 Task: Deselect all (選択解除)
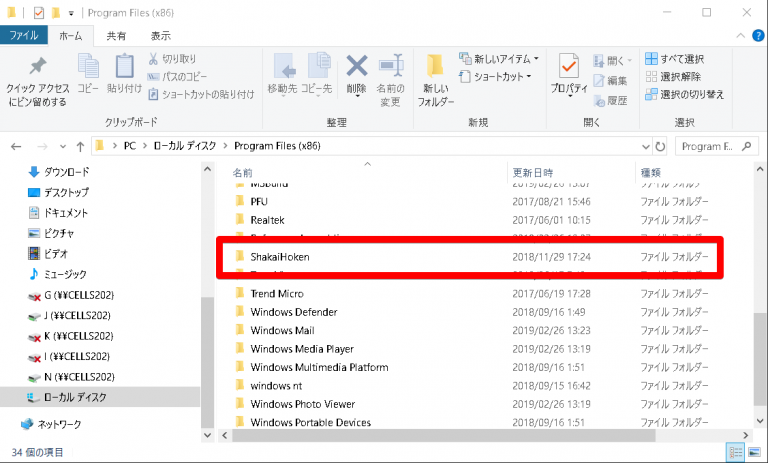[673, 76]
